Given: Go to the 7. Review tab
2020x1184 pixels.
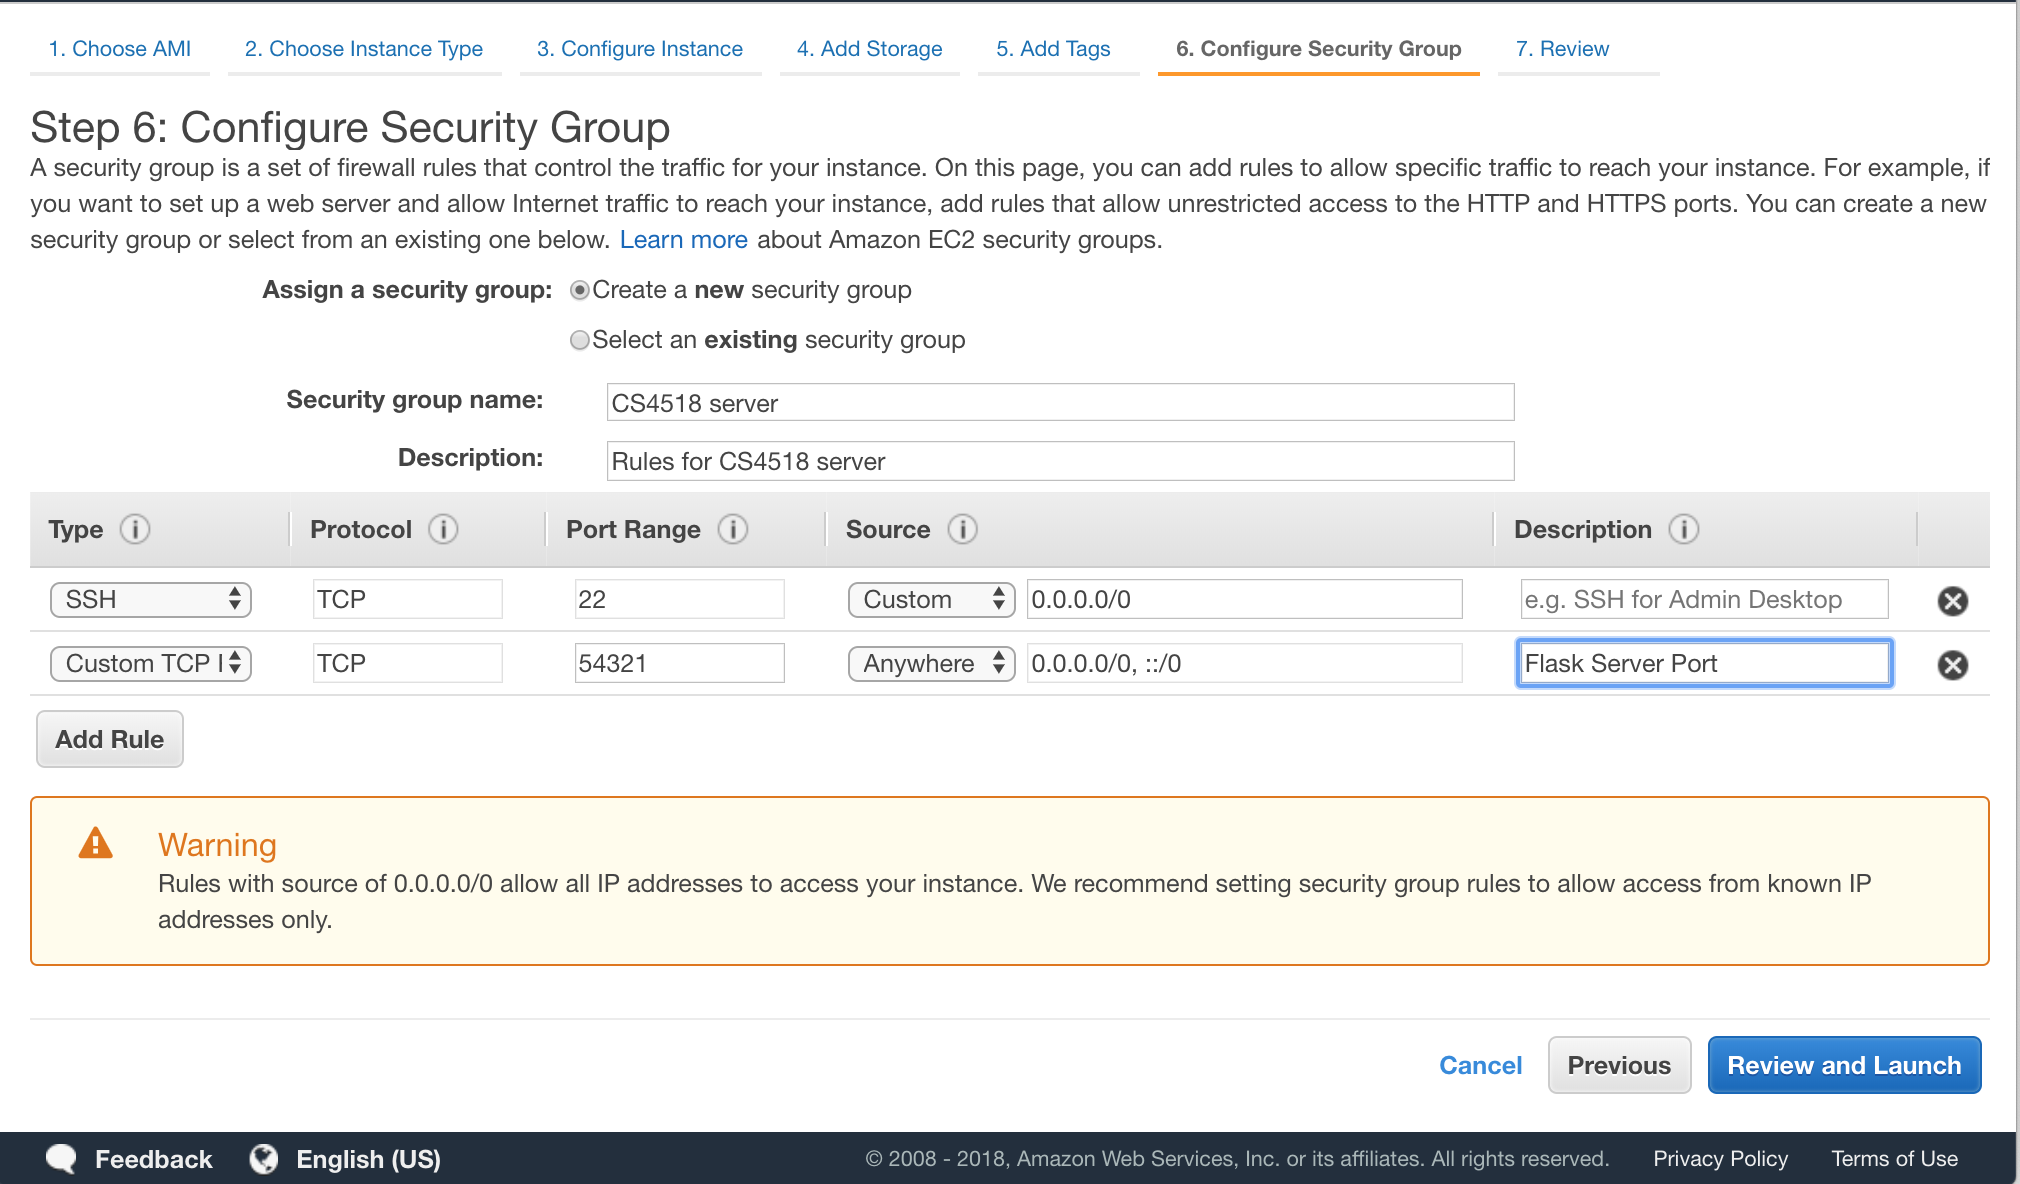Looking at the screenshot, I should [1562, 49].
